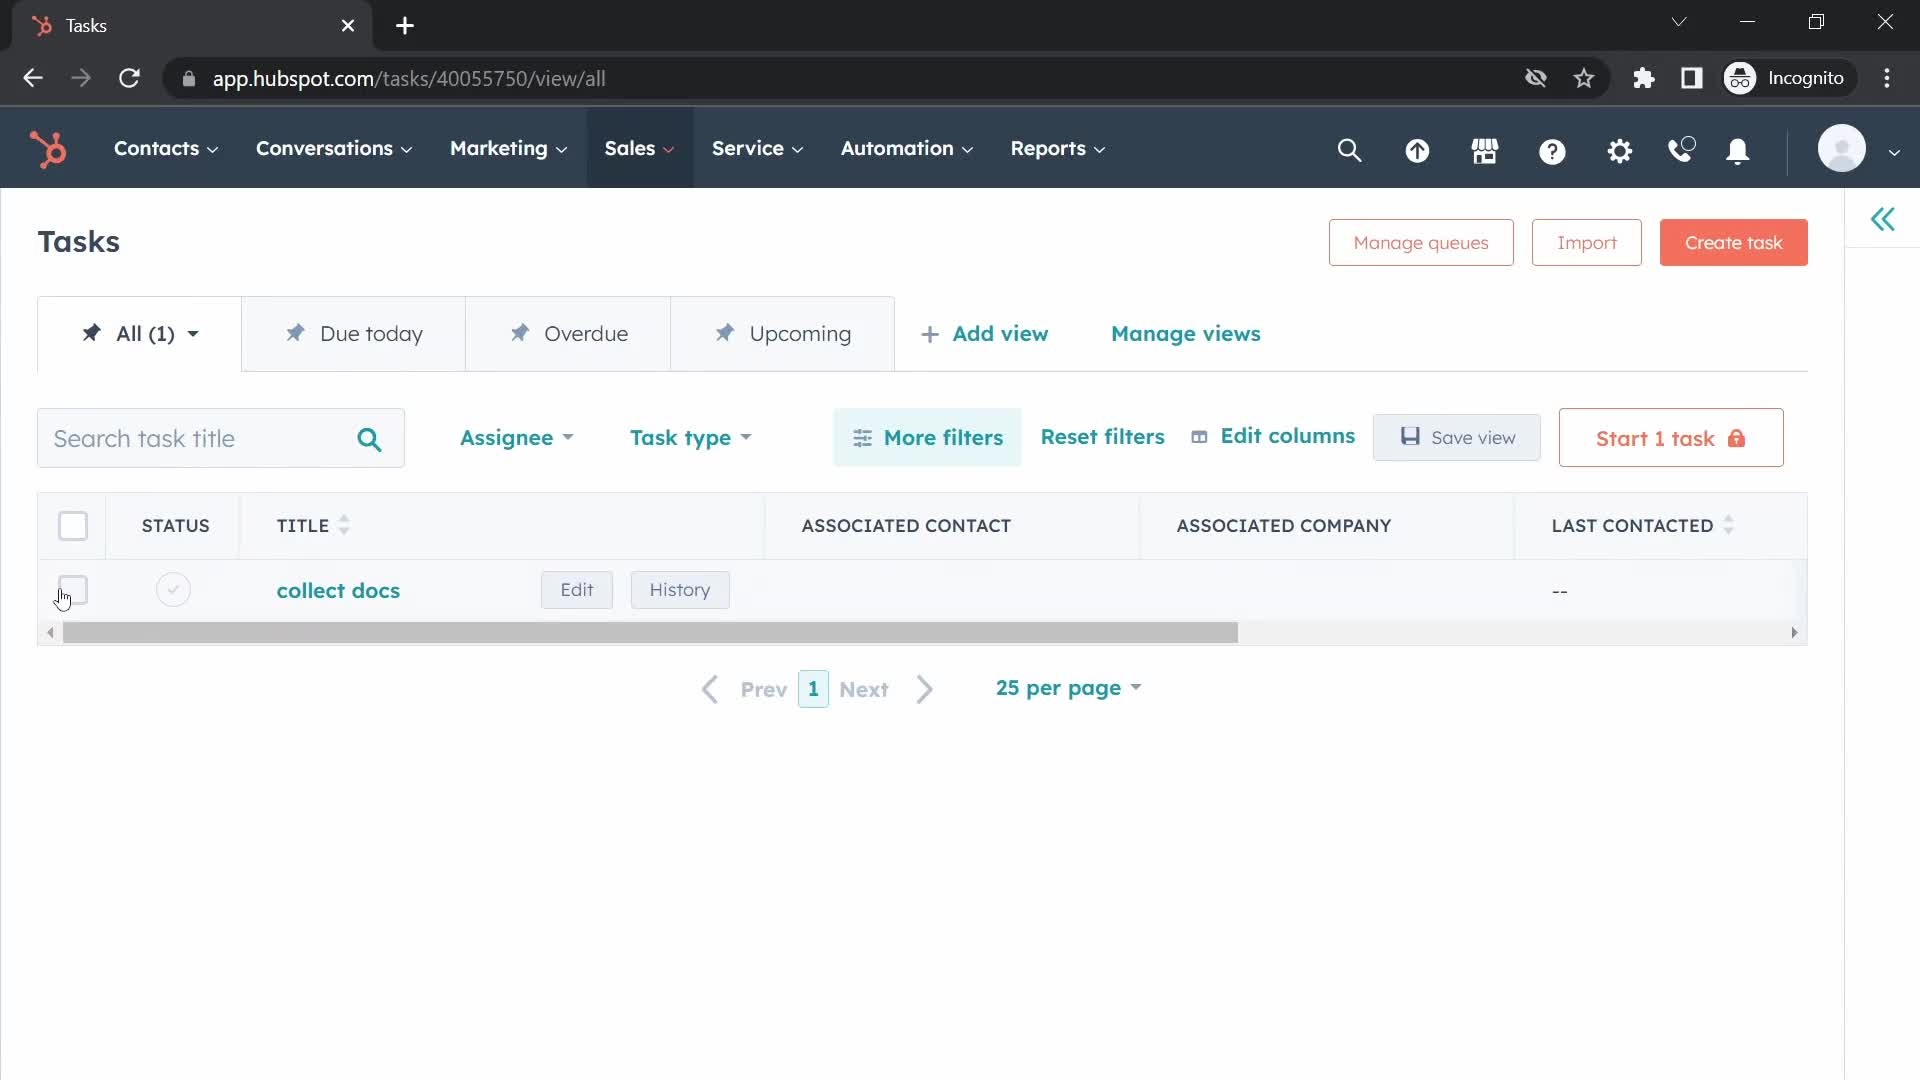Image resolution: width=1920 pixels, height=1080 pixels.
Task: Click Start 1 task button
Action: pos(1670,438)
